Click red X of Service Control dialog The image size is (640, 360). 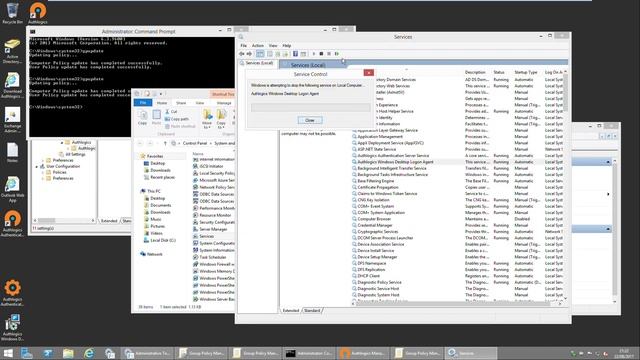click(x=369, y=73)
